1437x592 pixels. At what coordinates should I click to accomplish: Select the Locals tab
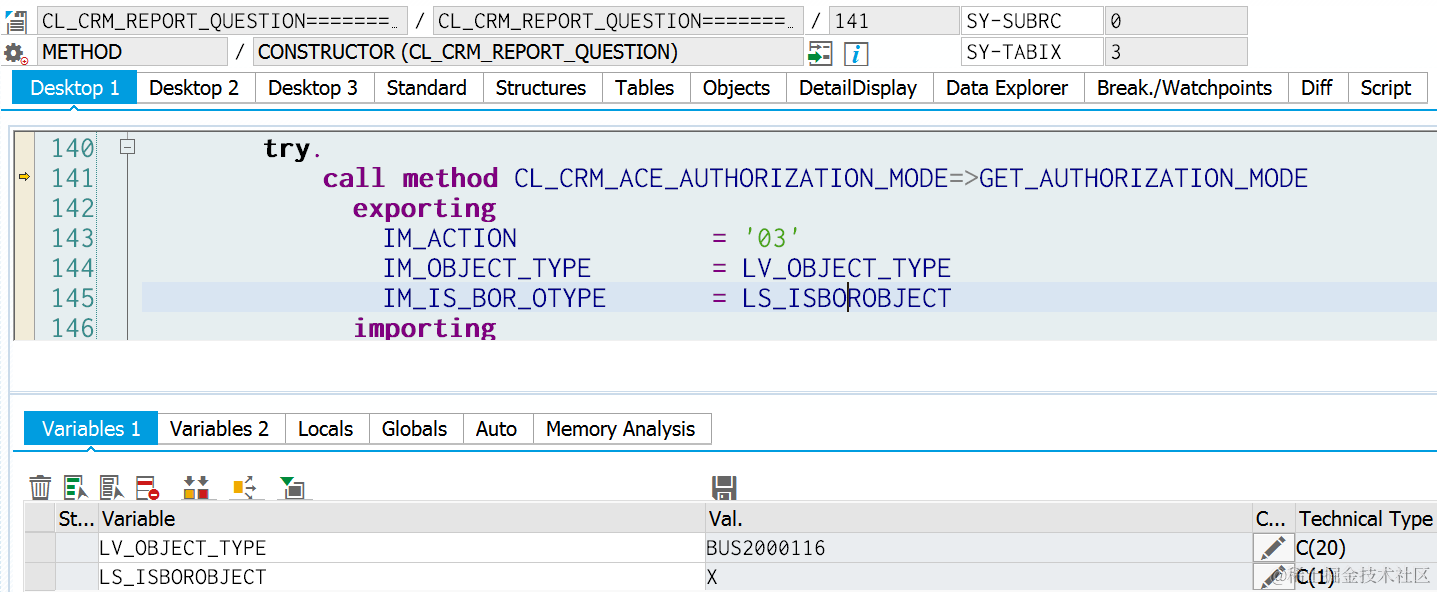point(326,429)
